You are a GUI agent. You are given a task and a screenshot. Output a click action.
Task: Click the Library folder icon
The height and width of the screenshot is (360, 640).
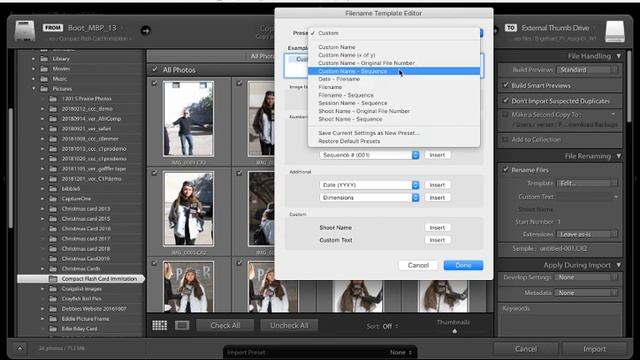(x=44, y=59)
